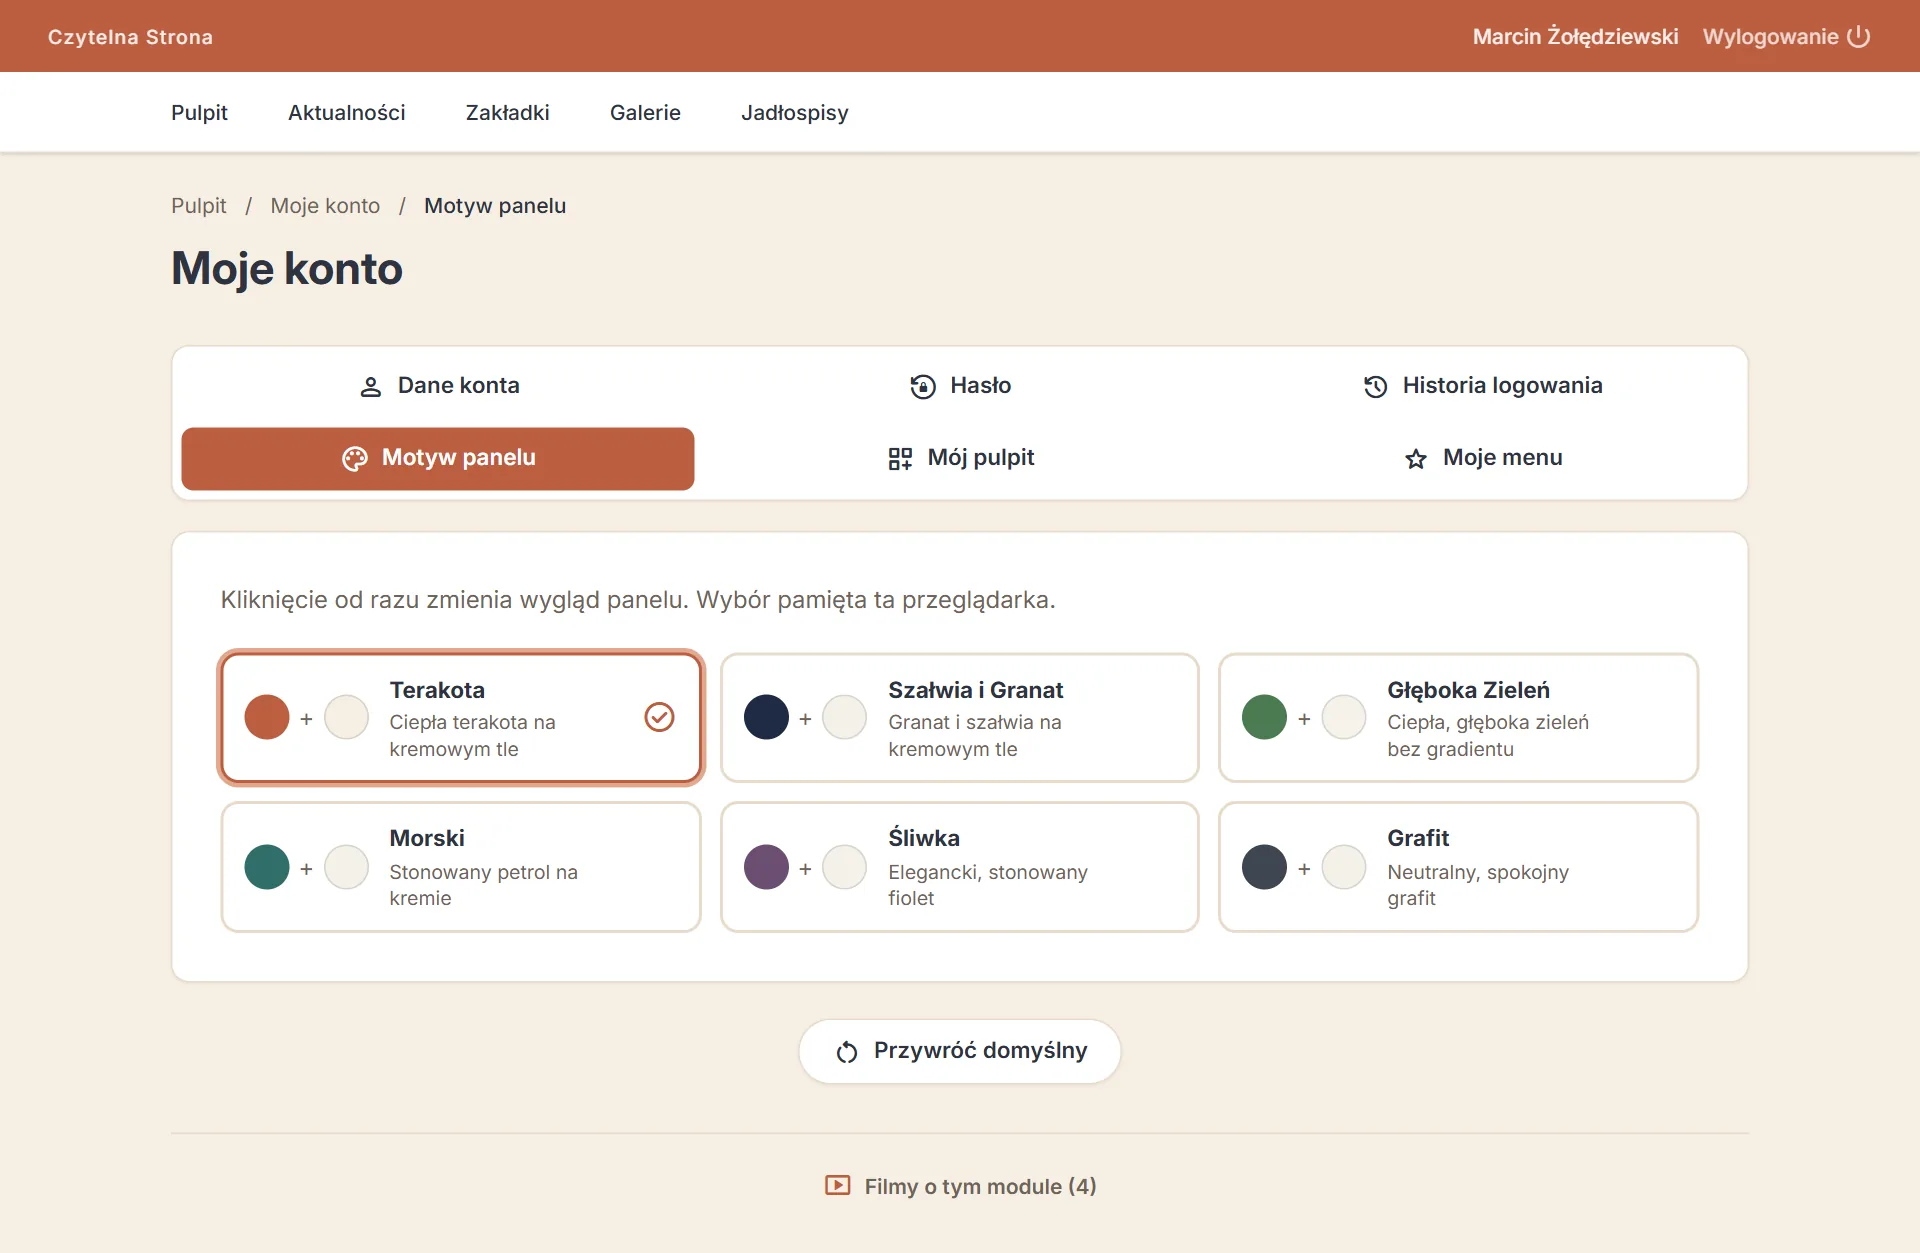Click the Przywróć domyślny button
This screenshot has width=1920, height=1253.
pyautogui.click(x=960, y=1051)
